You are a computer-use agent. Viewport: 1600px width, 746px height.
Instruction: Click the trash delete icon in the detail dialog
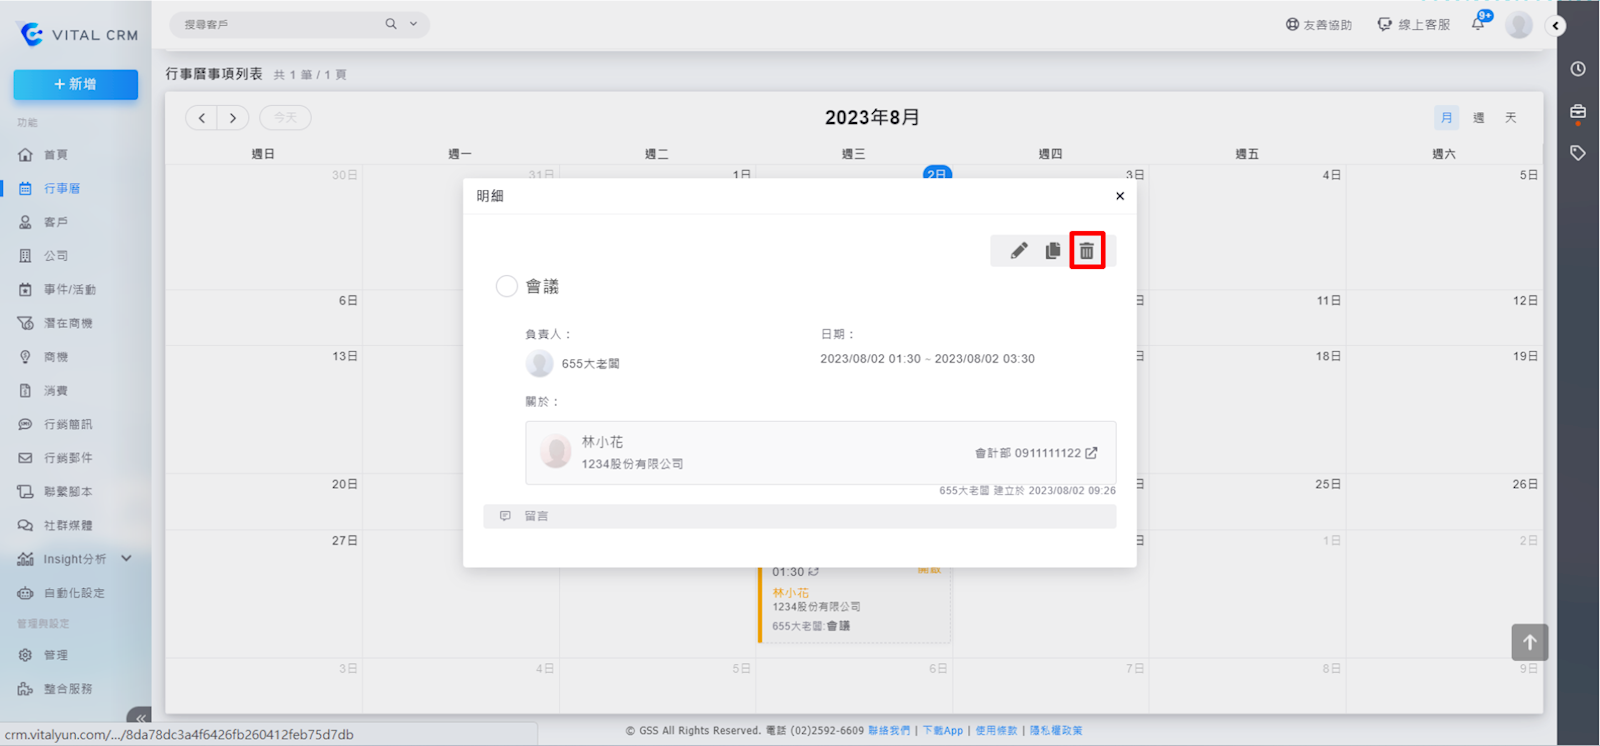pos(1087,251)
